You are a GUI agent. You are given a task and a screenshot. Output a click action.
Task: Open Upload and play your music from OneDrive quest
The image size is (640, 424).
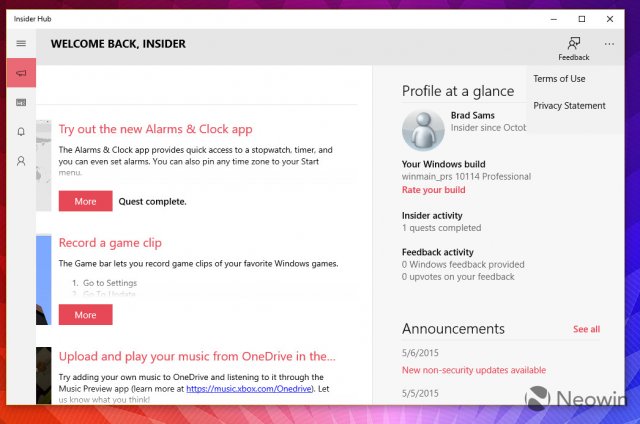[197, 356]
